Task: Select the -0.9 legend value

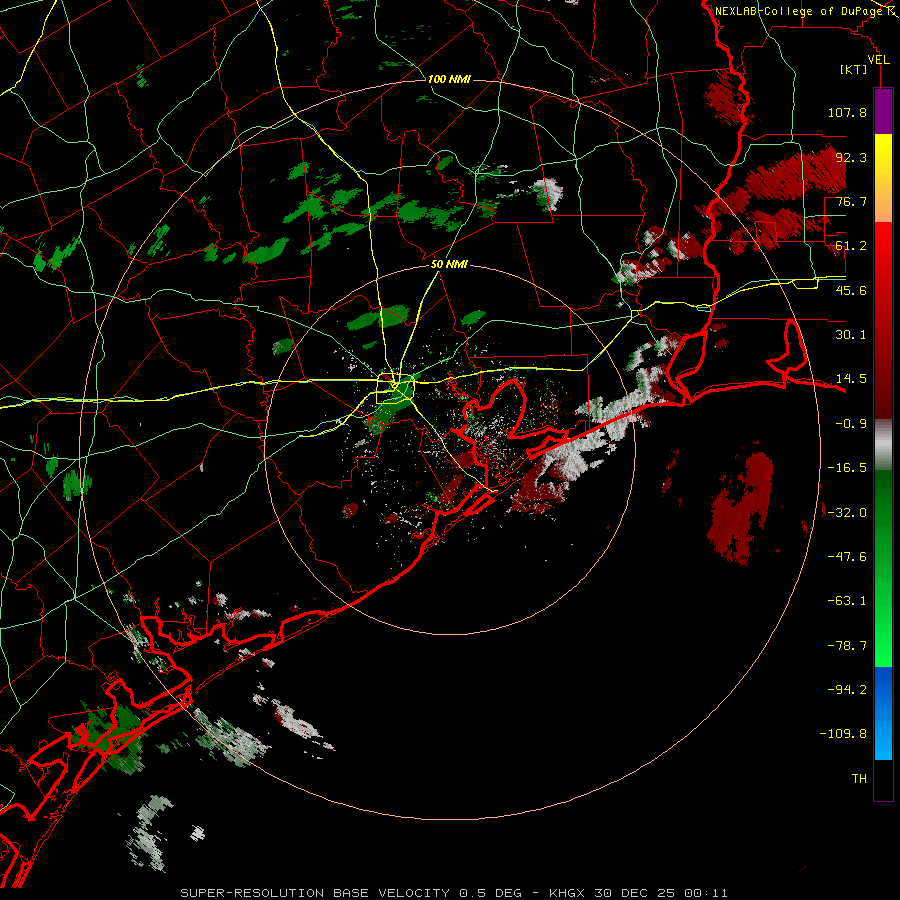Action: point(851,424)
